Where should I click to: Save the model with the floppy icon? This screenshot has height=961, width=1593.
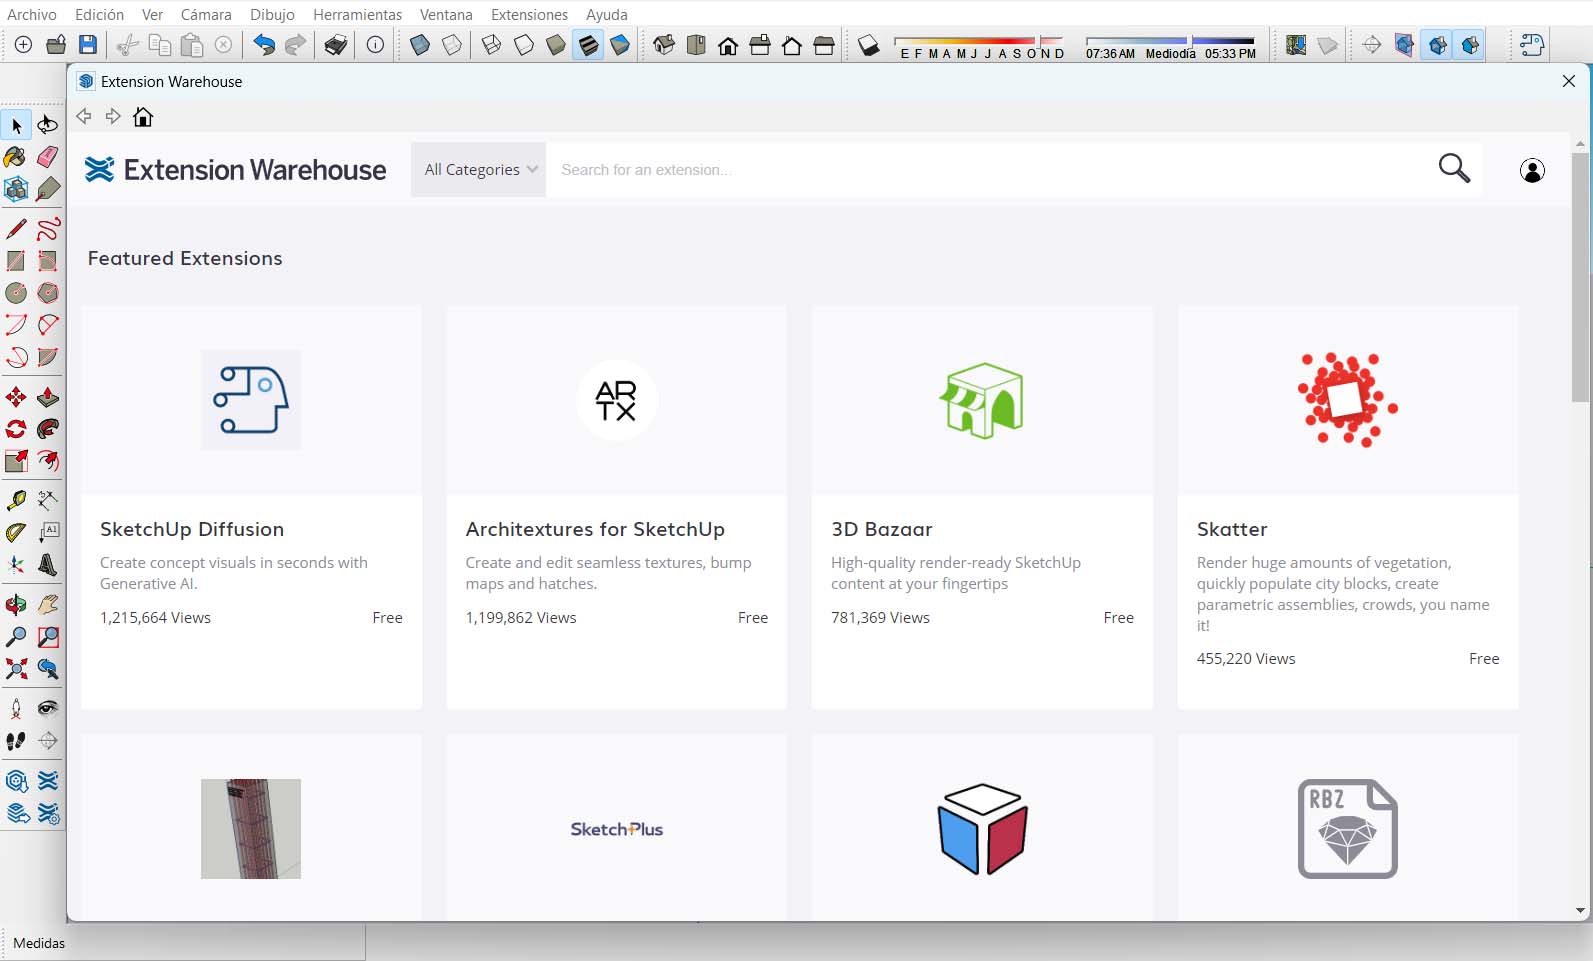point(88,45)
